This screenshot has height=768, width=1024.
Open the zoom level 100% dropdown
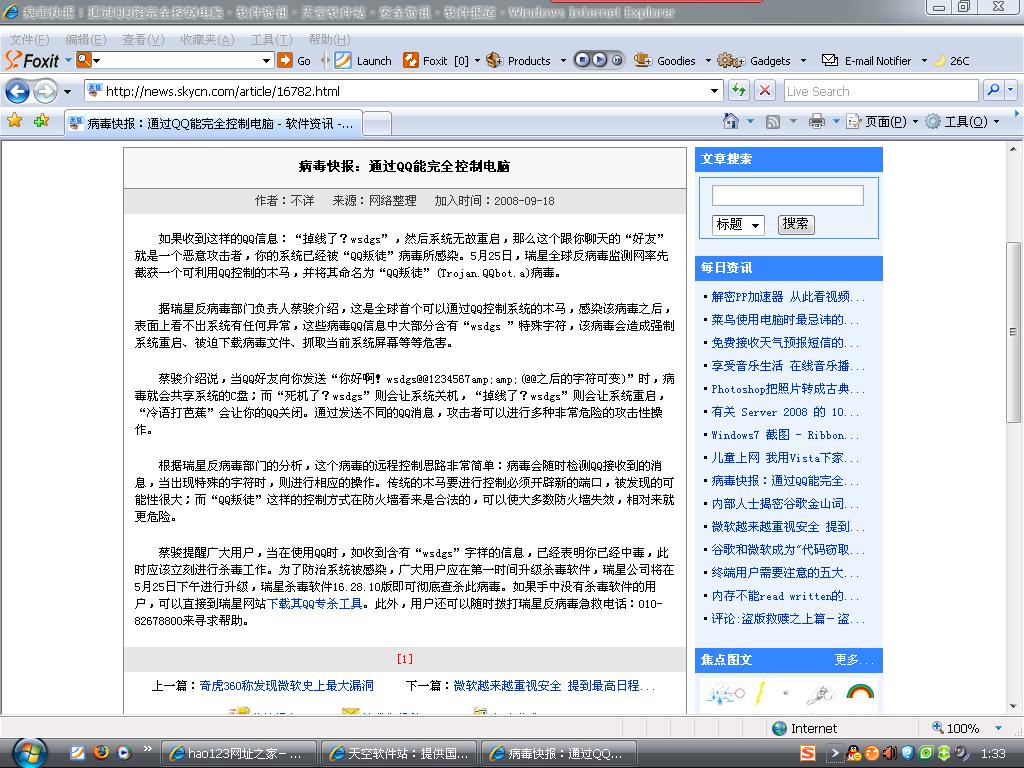tap(998, 728)
